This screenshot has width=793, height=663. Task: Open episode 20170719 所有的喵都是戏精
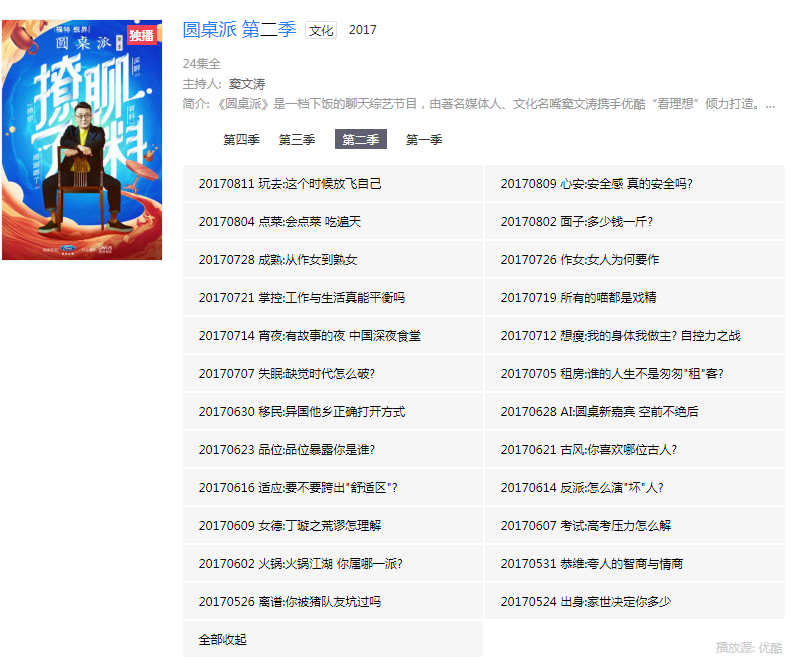click(635, 297)
